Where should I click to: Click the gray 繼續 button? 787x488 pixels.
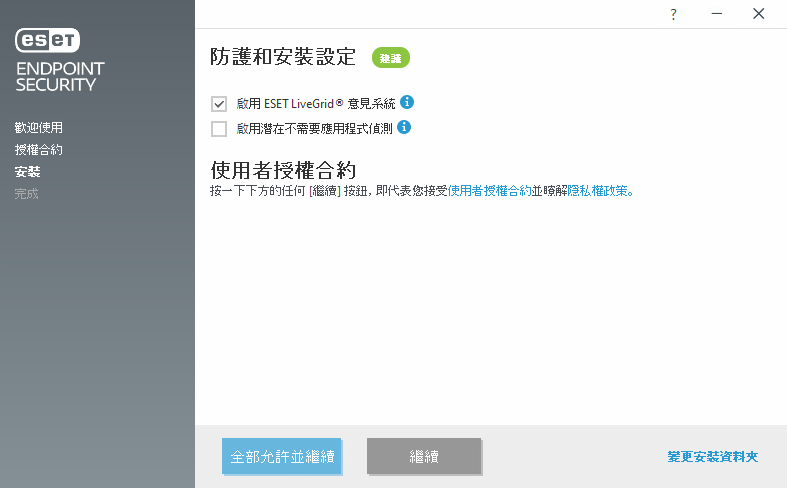[x=424, y=456]
